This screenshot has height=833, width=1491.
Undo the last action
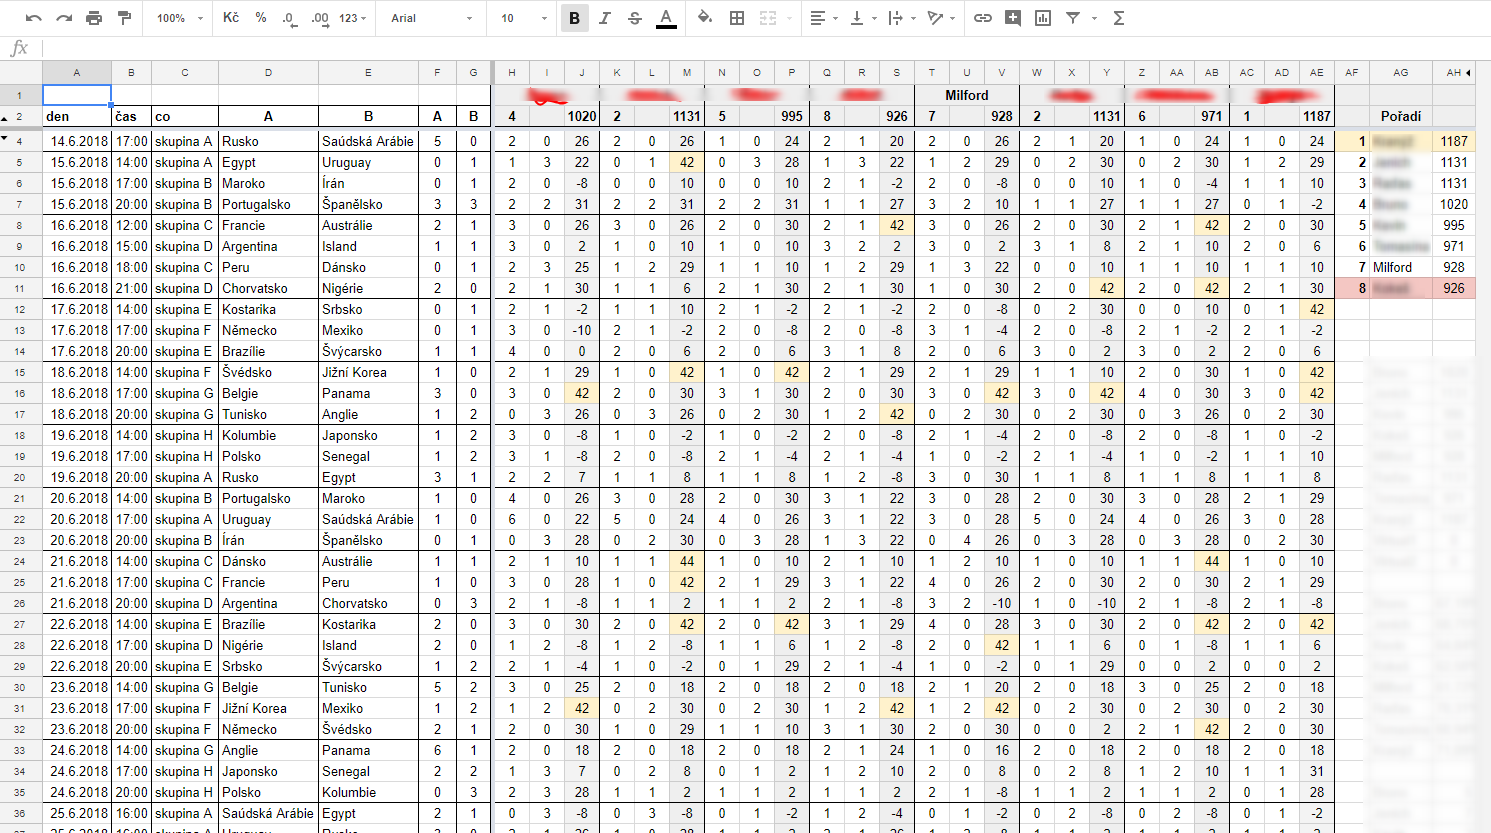click(x=33, y=18)
